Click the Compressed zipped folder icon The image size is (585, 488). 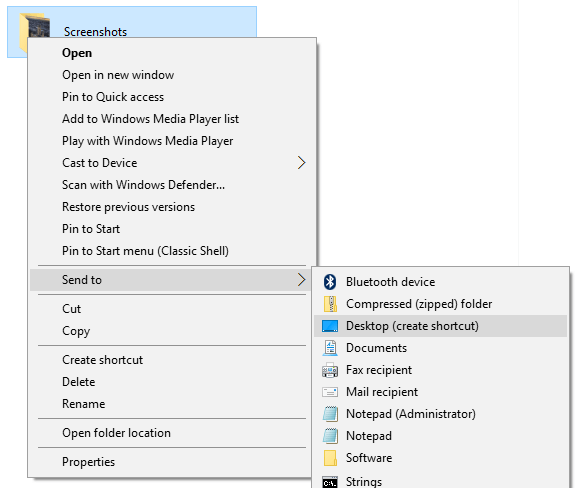(x=330, y=304)
